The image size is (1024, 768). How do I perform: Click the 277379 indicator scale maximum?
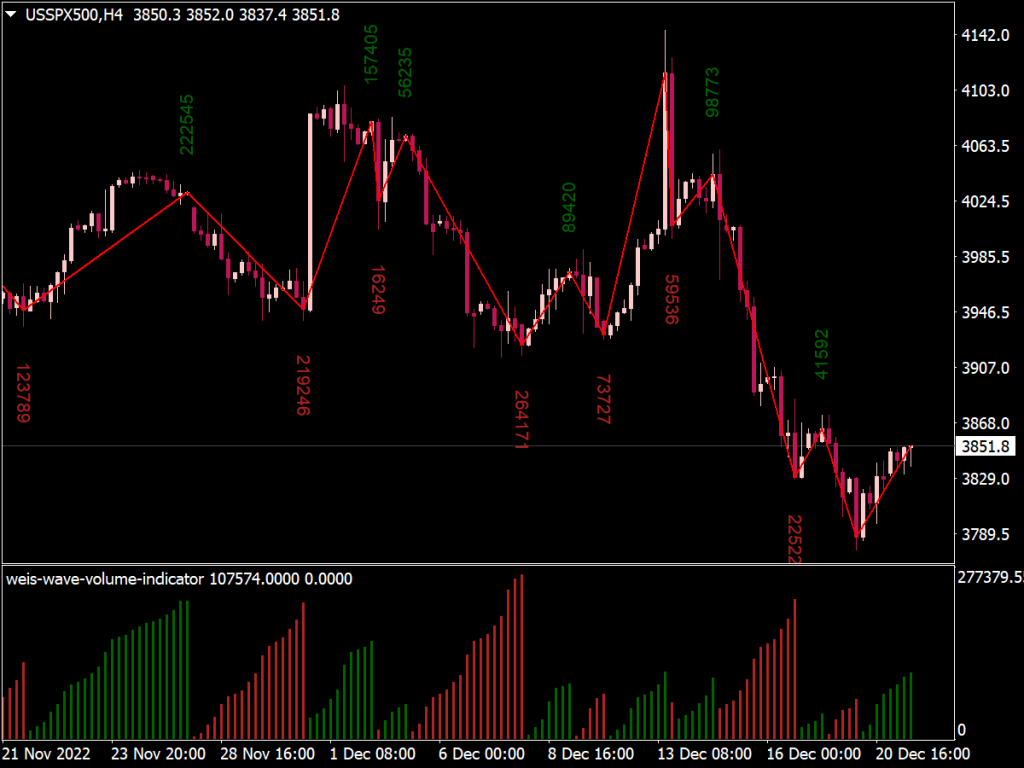990,578
